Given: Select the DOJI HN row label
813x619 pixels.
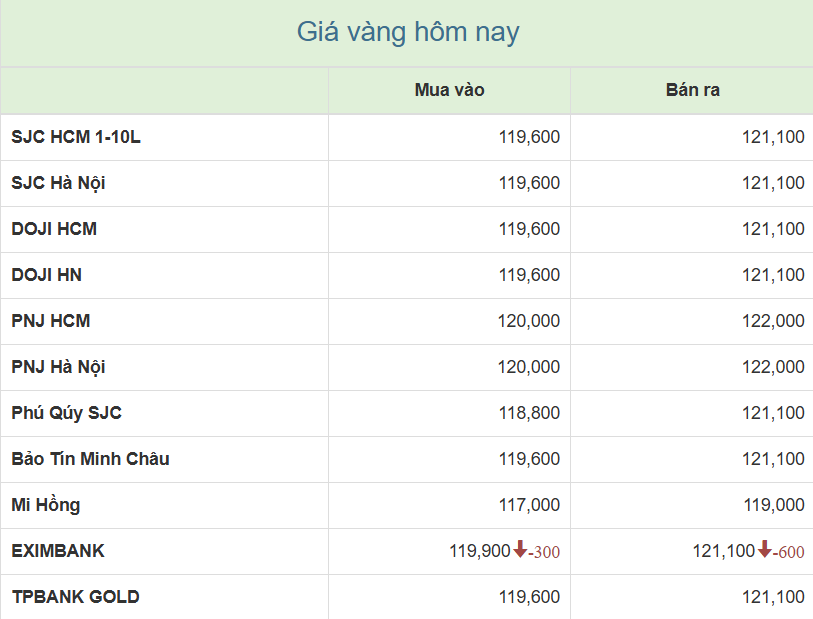Looking at the screenshot, I should 46,275.
